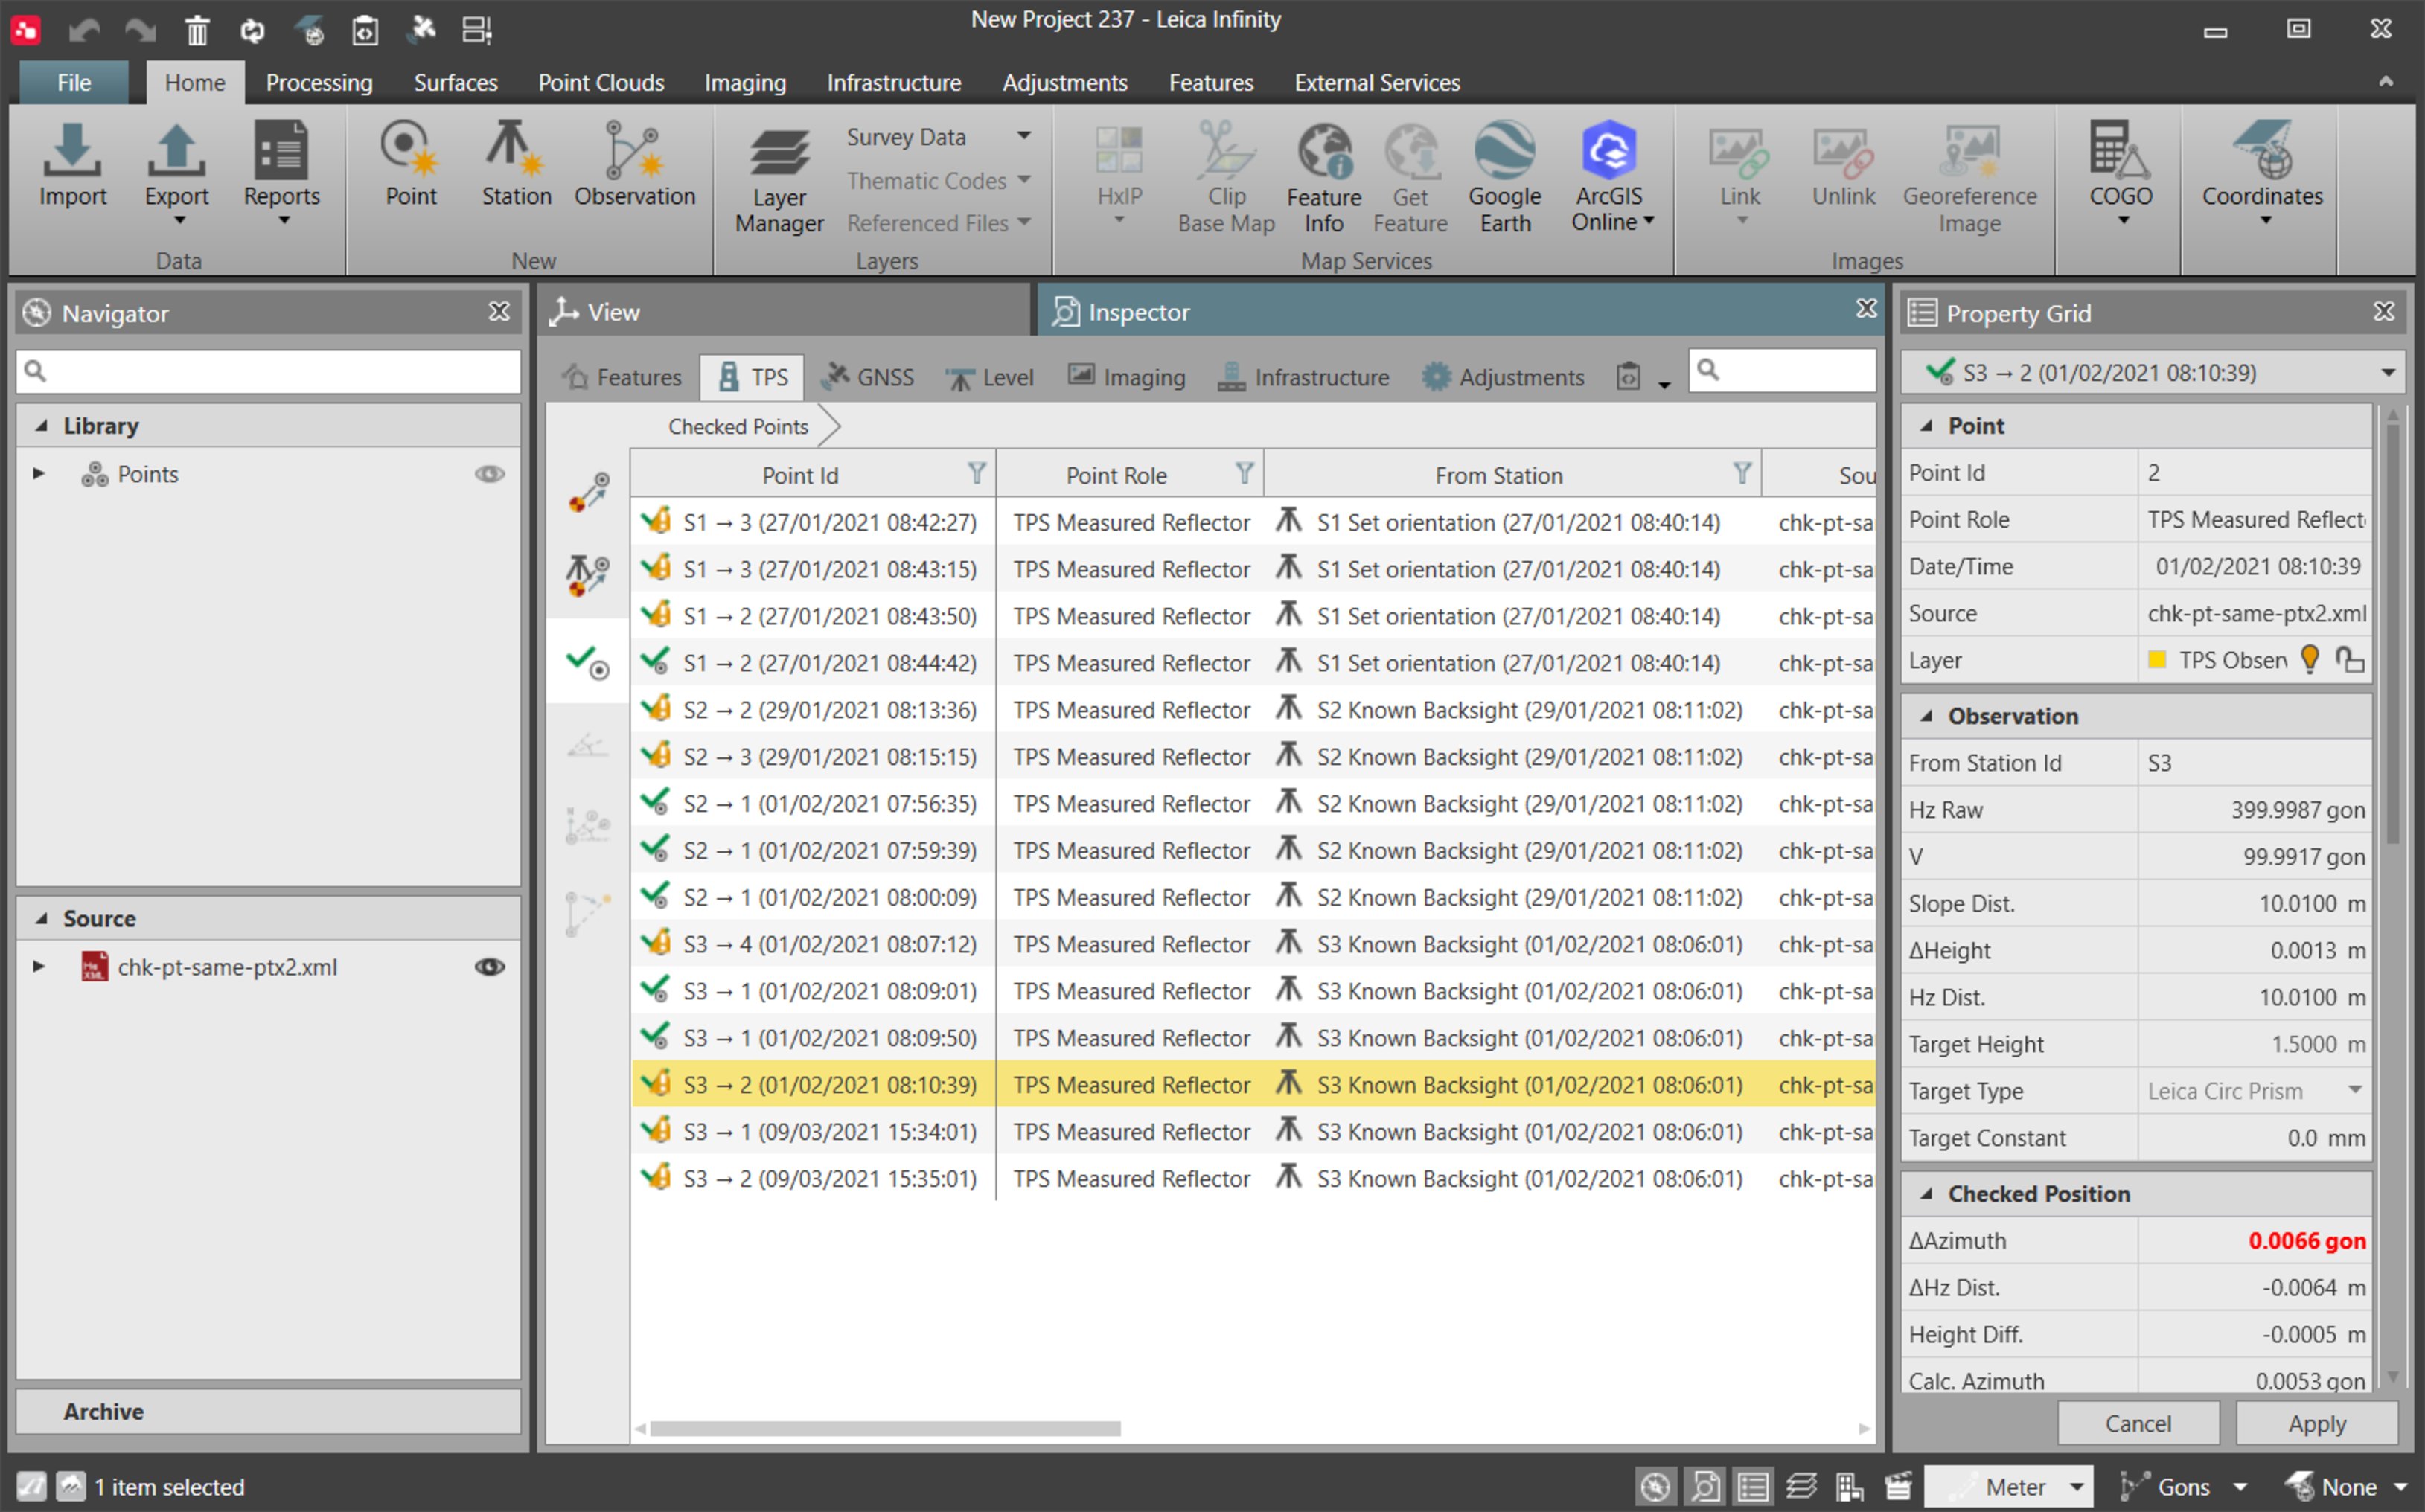This screenshot has height=1512, width=2425.
Task: Open the Layer Manager
Action: point(779,180)
